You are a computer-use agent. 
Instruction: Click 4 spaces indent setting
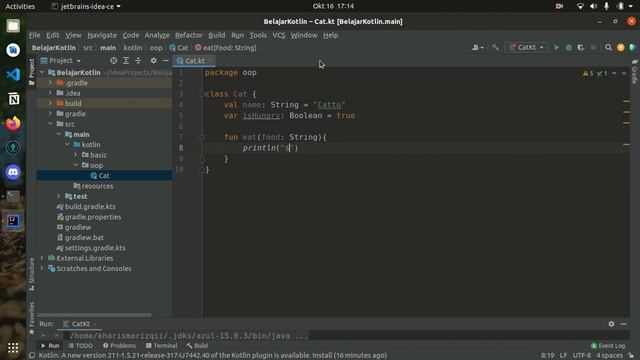click(x=609, y=356)
